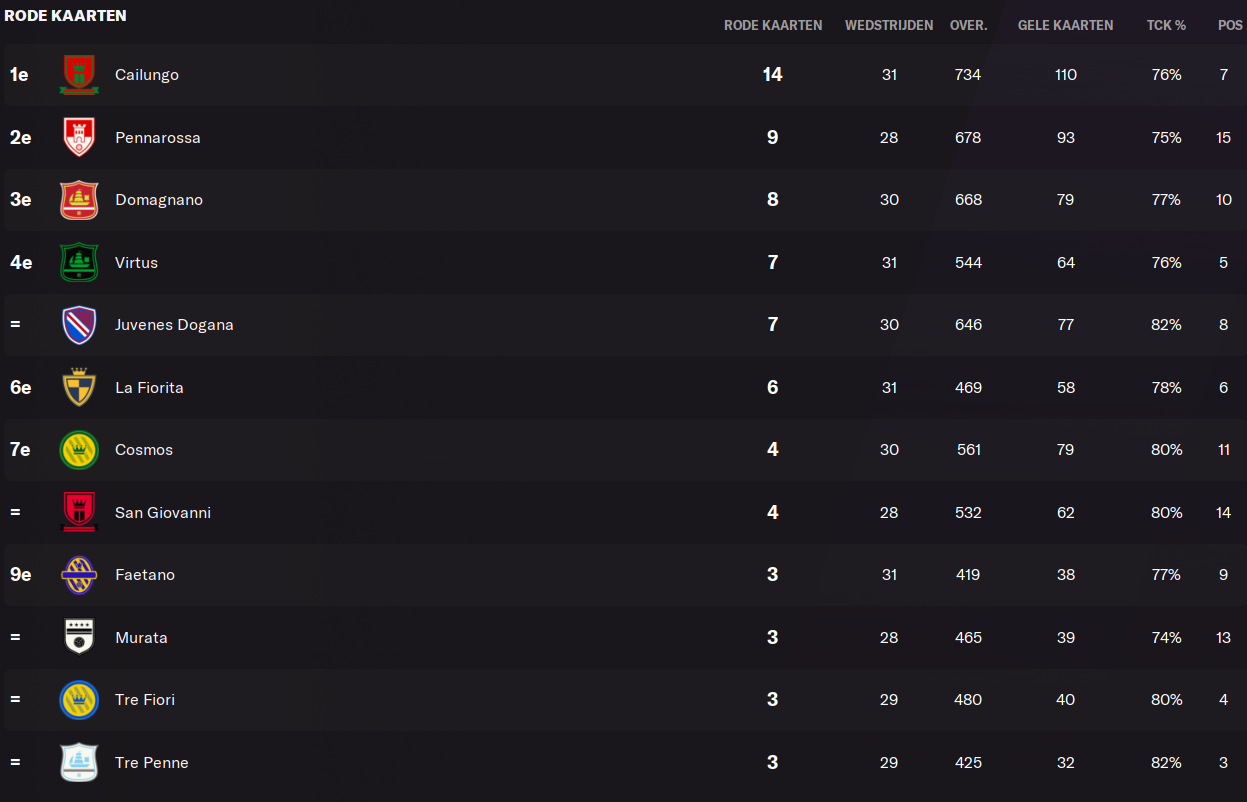Click the La Fiorita club crest
The height and width of the screenshot is (802, 1247).
[x=79, y=387]
